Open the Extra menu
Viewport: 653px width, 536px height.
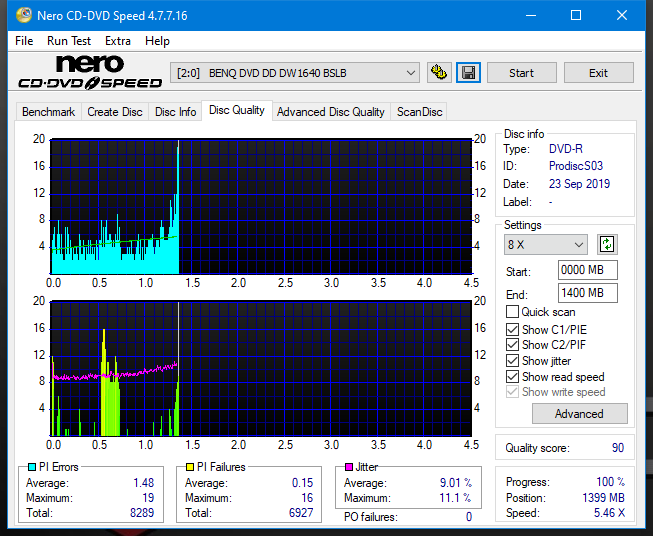click(118, 41)
